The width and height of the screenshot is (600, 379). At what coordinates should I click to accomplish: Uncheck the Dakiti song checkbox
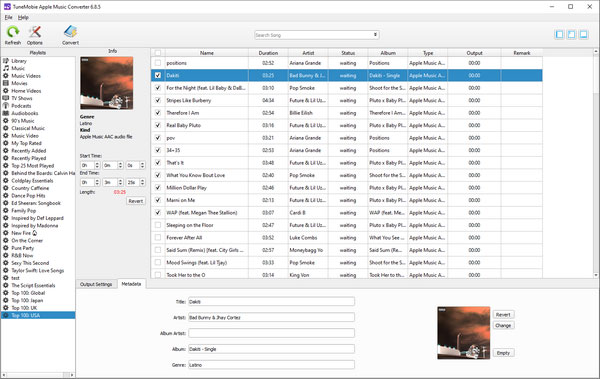tap(158, 75)
